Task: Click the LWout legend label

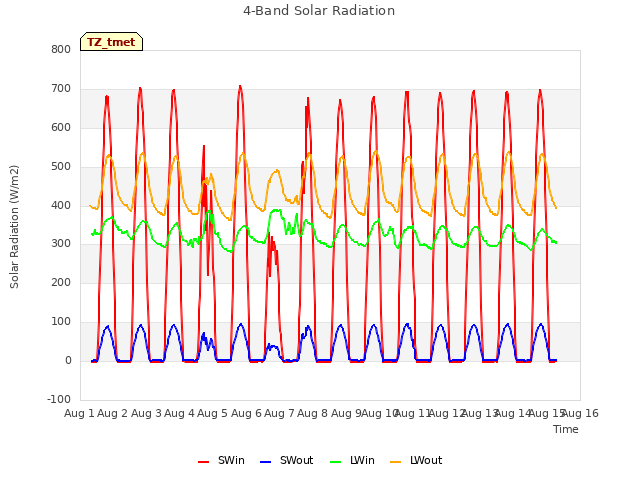Action: [x=426, y=460]
